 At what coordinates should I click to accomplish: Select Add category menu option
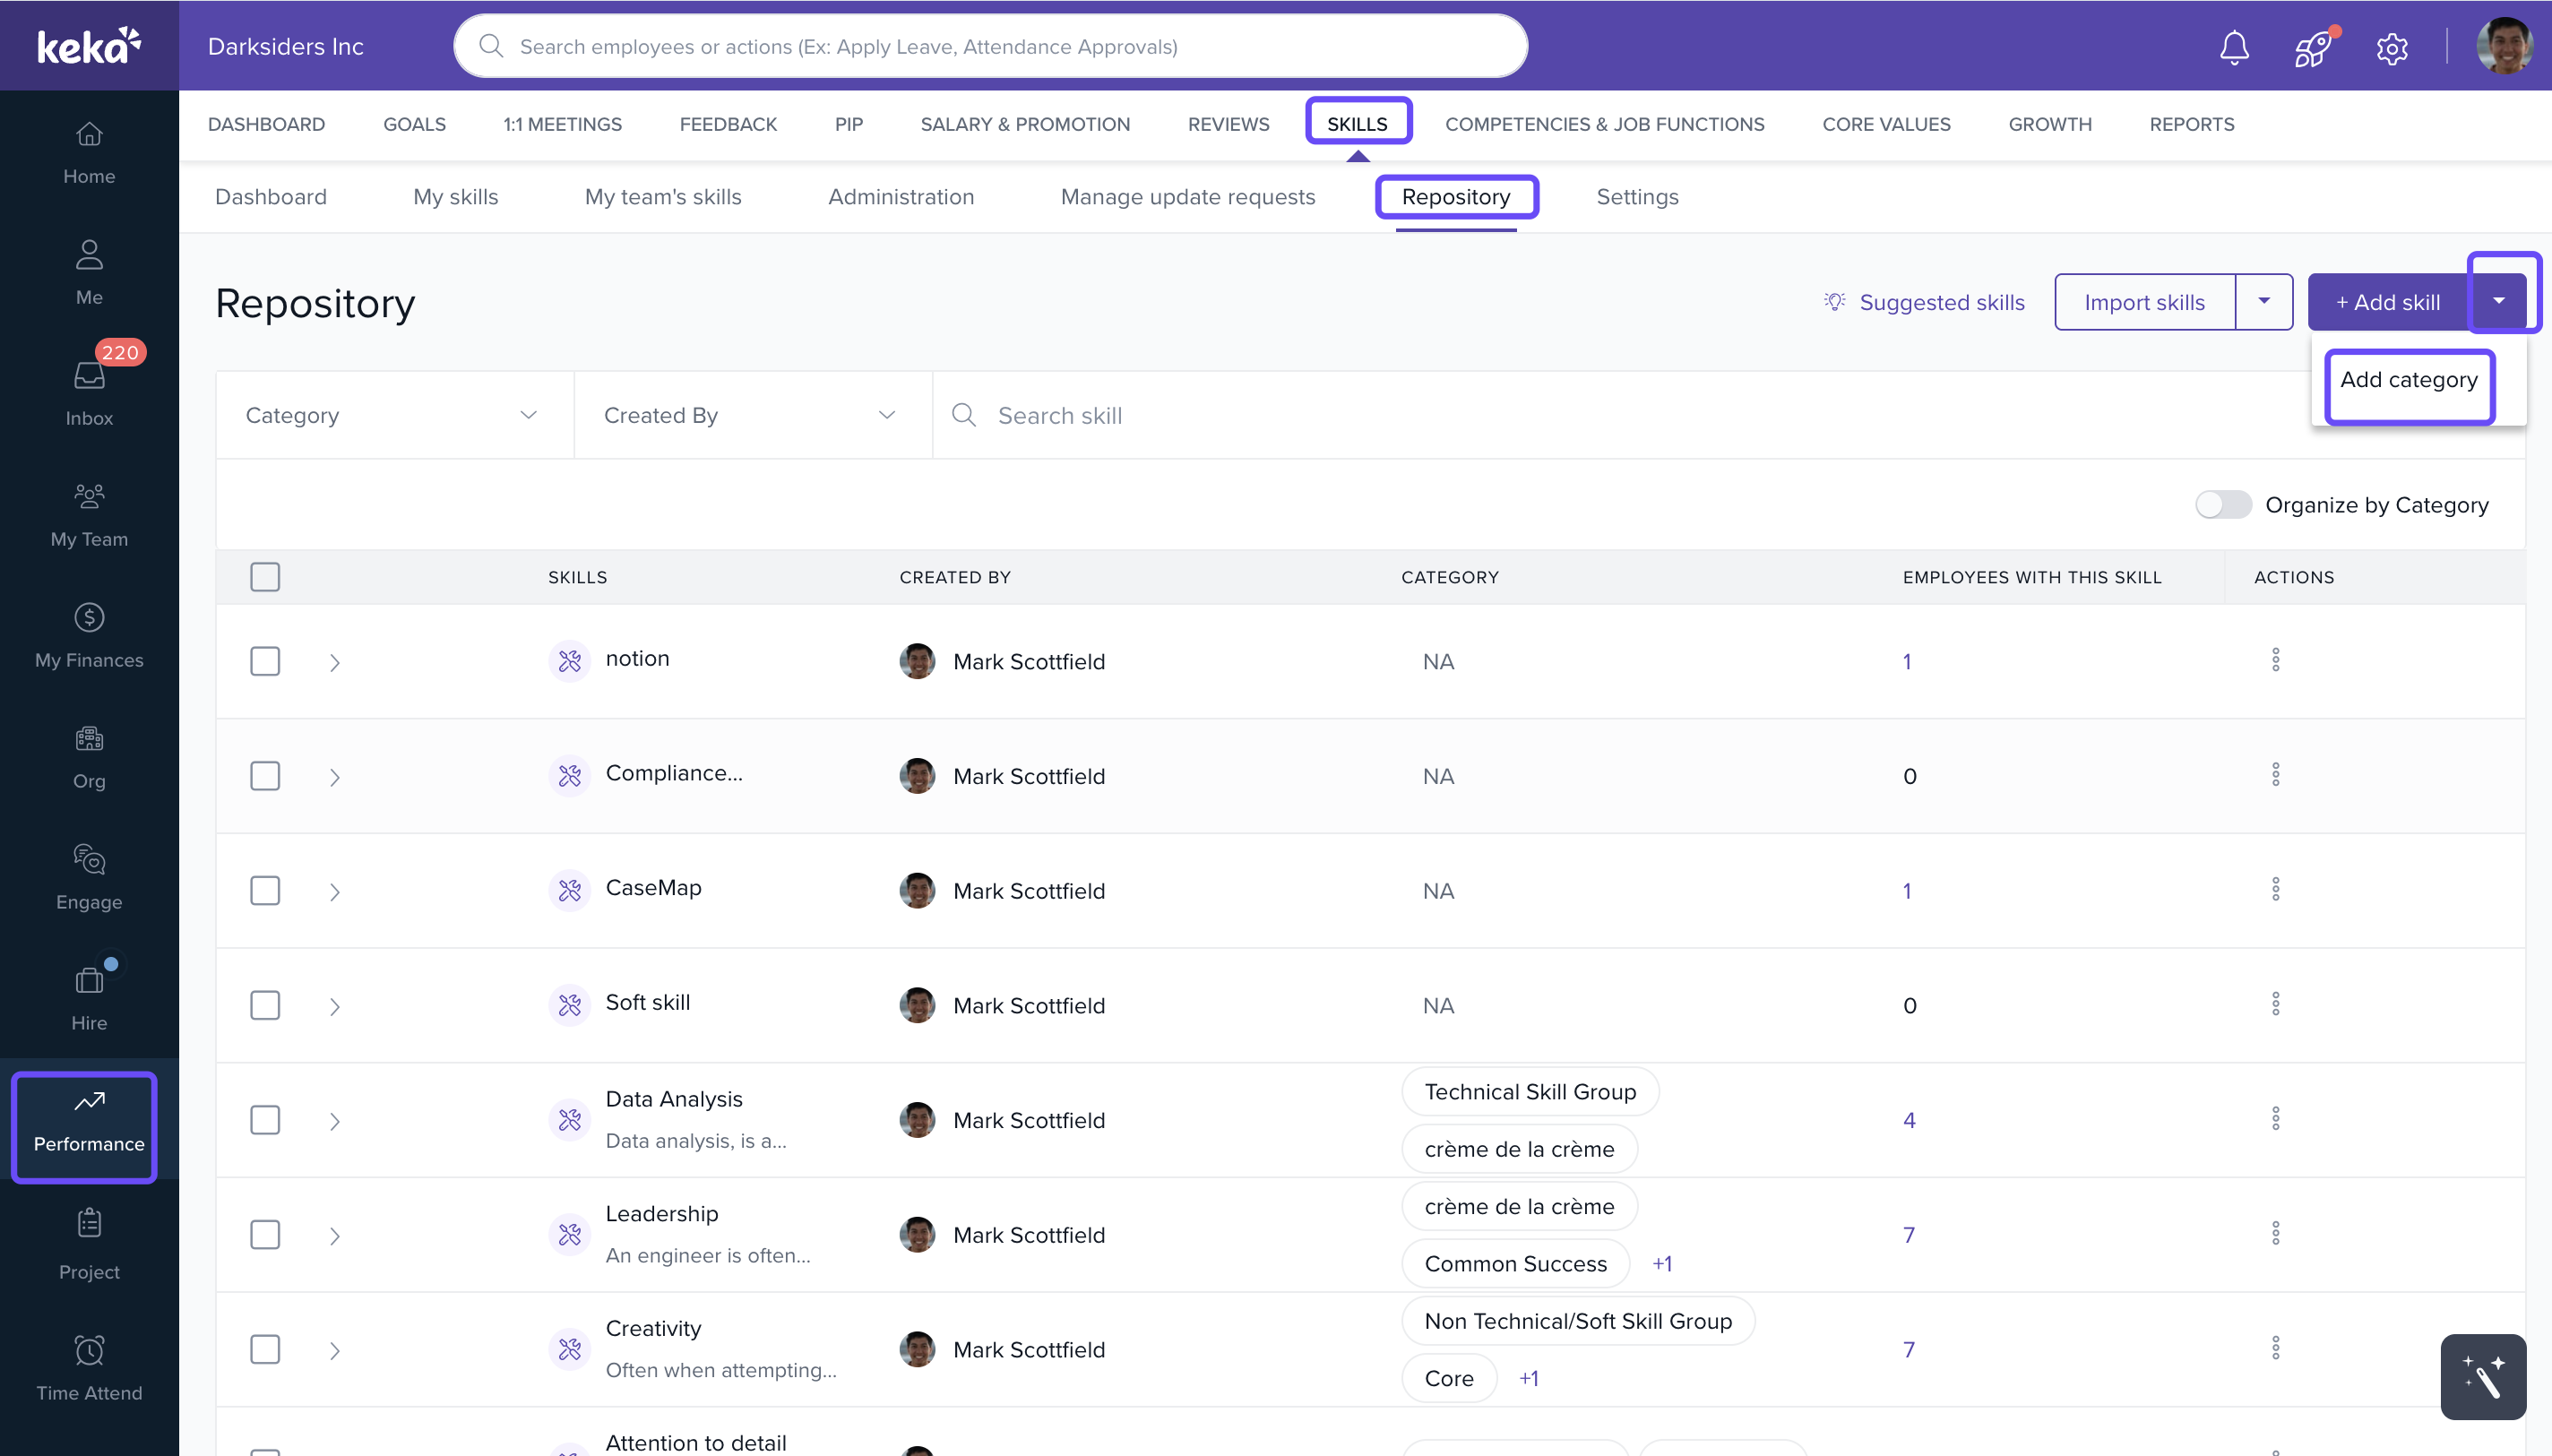coord(2408,380)
